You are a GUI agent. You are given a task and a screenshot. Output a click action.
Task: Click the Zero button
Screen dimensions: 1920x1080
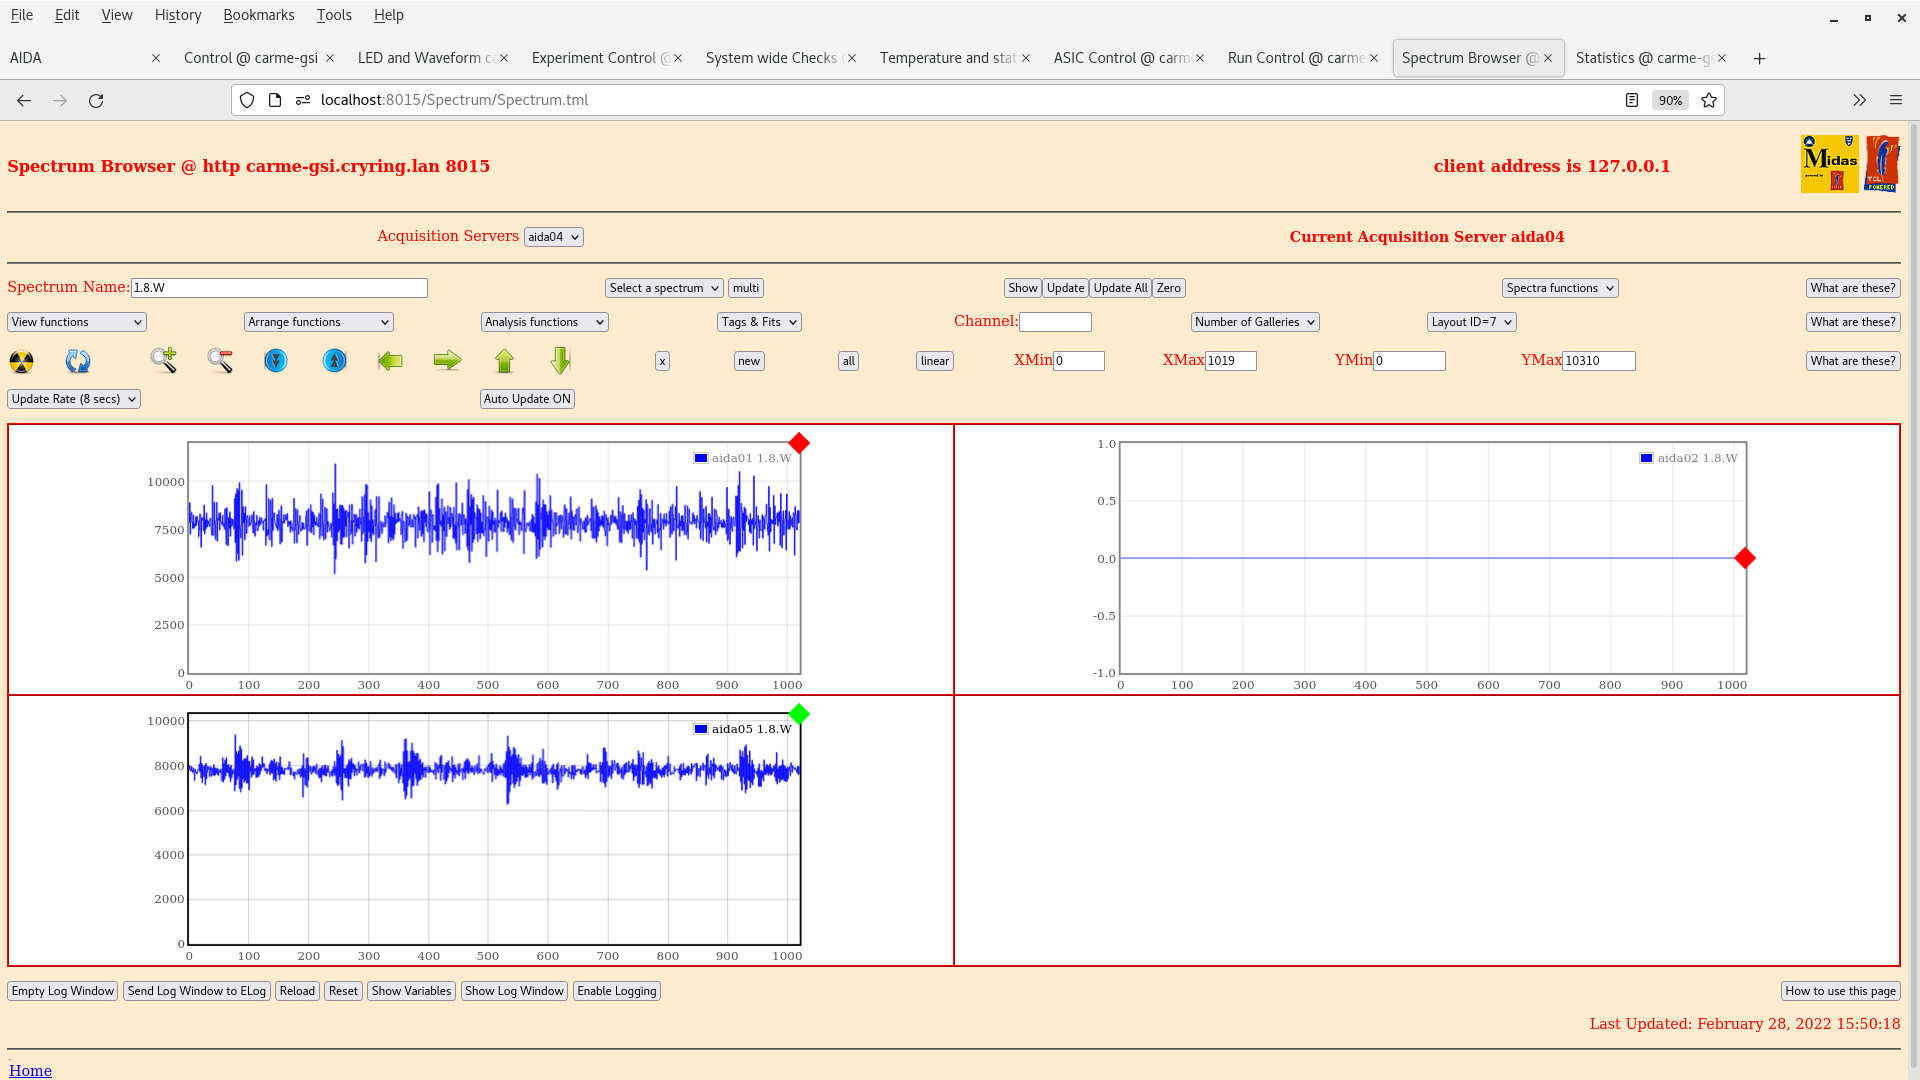point(1168,288)
